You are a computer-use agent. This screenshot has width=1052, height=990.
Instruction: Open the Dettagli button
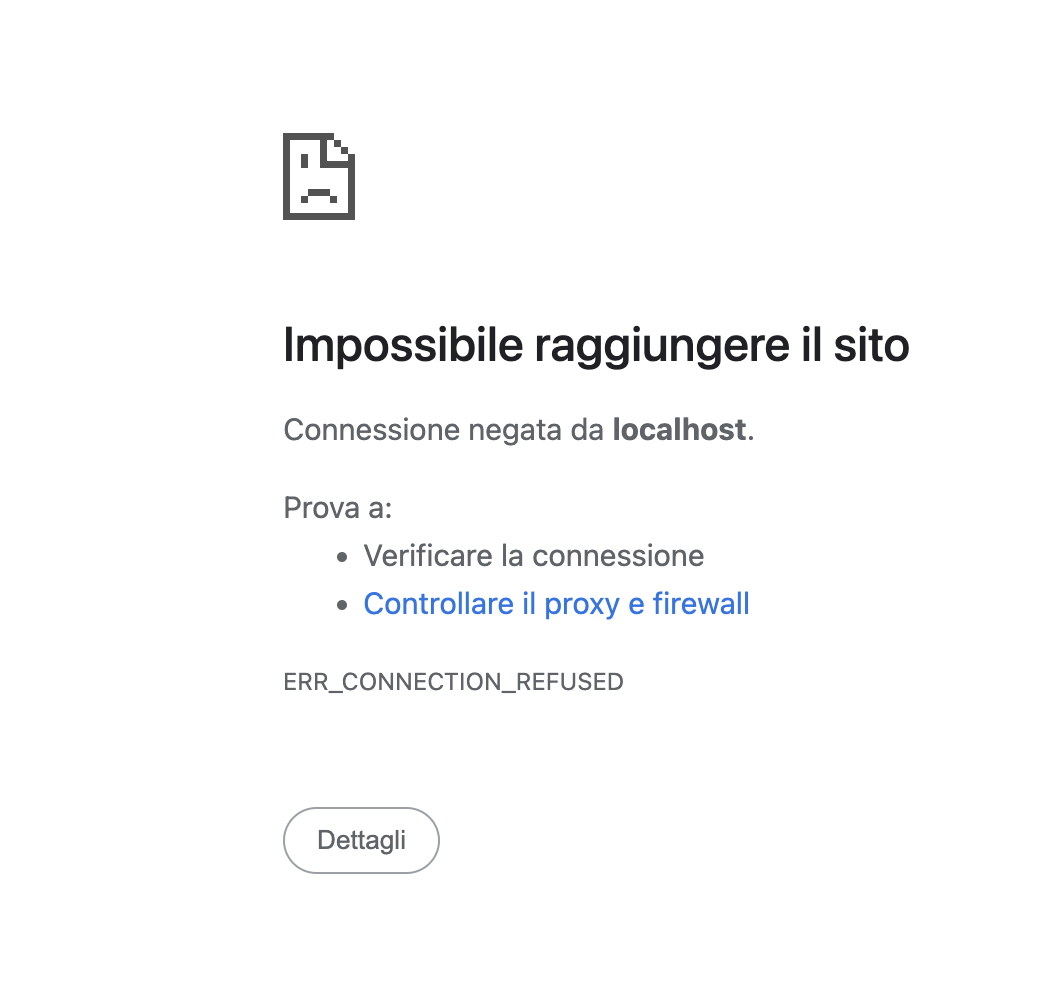tap(361, 840)
